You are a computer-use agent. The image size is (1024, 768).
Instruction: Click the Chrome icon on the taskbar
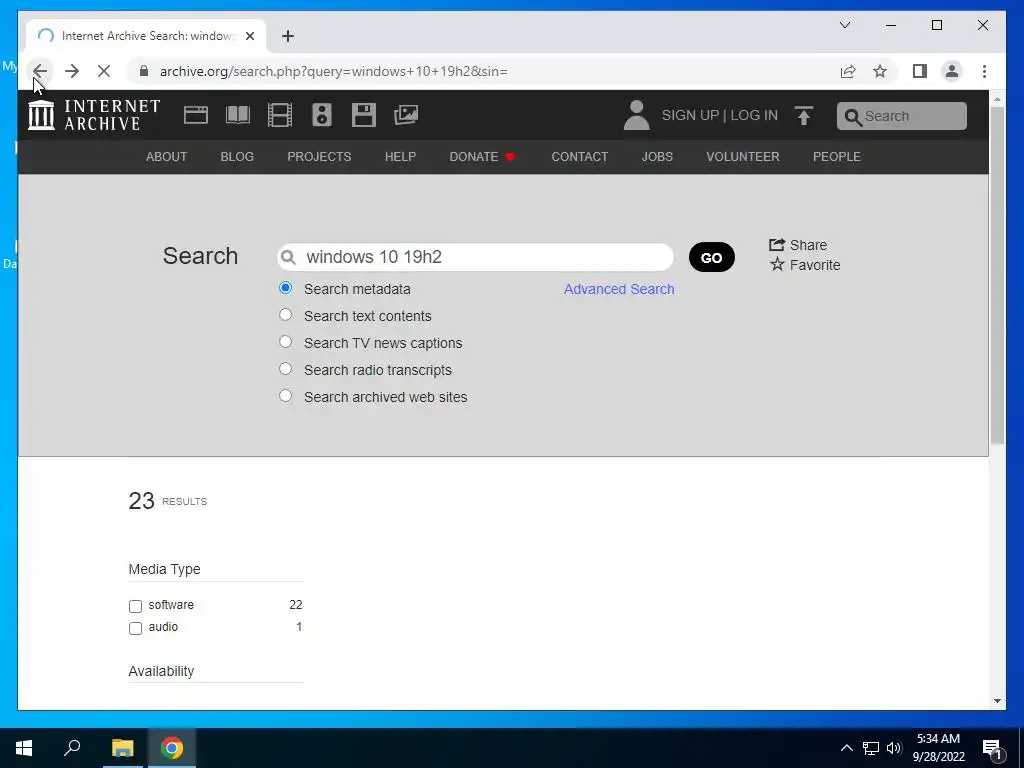coord(172,748)
